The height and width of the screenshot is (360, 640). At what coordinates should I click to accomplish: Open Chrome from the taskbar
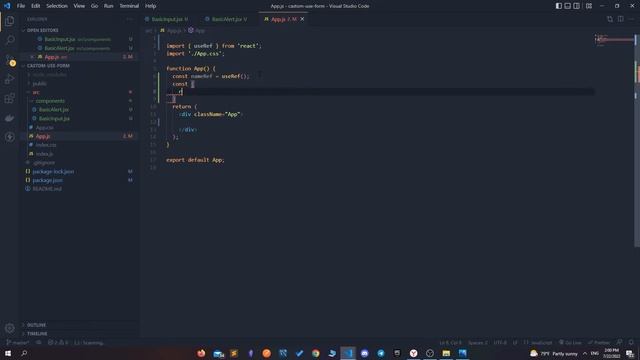click(x=316, y=353)
